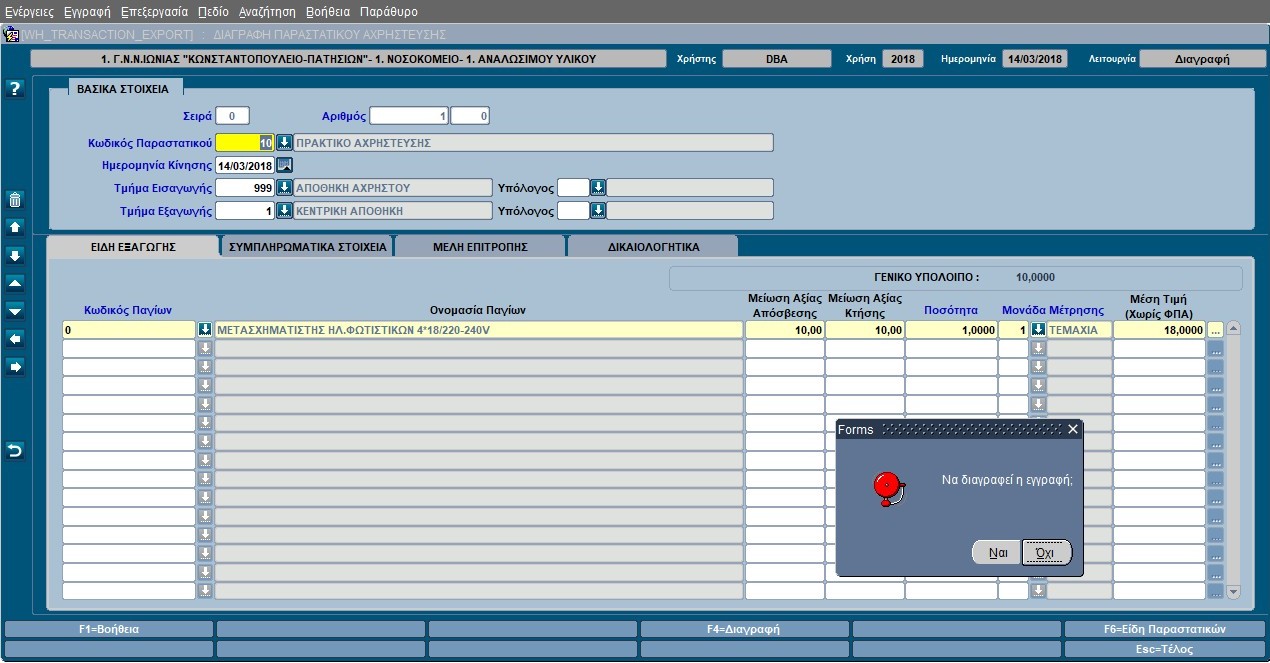Confirm deletion with Ναι button
The image size is (1270, 663).
pos(997,552)
